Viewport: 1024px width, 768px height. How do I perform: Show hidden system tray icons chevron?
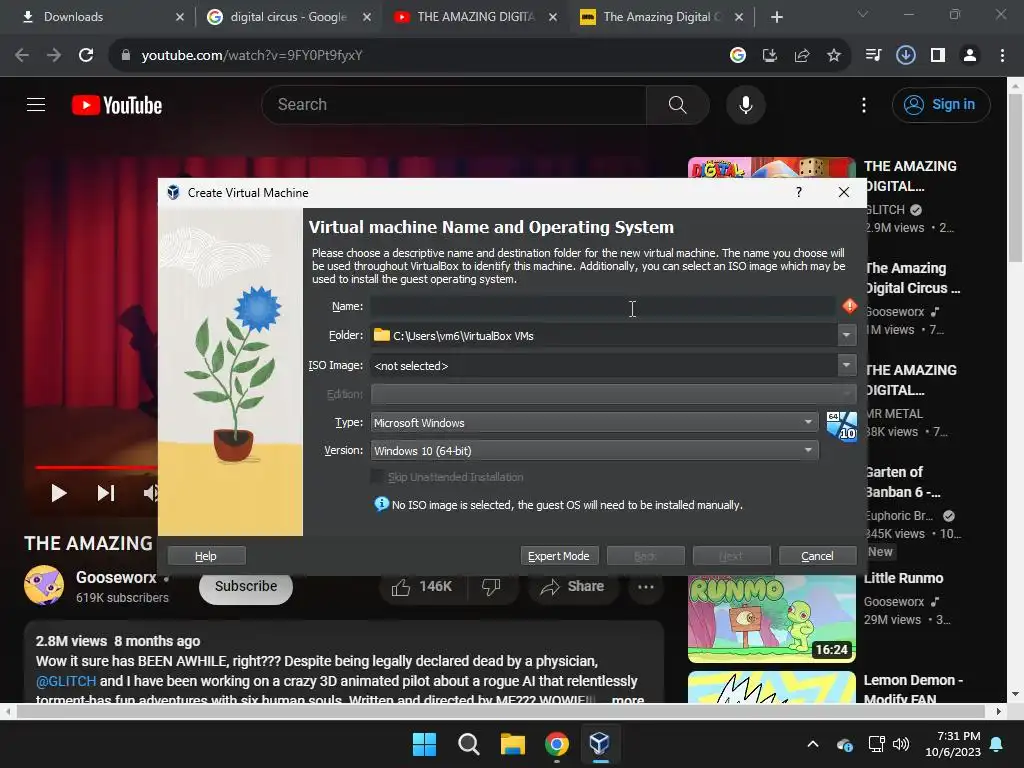tap(813, 744)
